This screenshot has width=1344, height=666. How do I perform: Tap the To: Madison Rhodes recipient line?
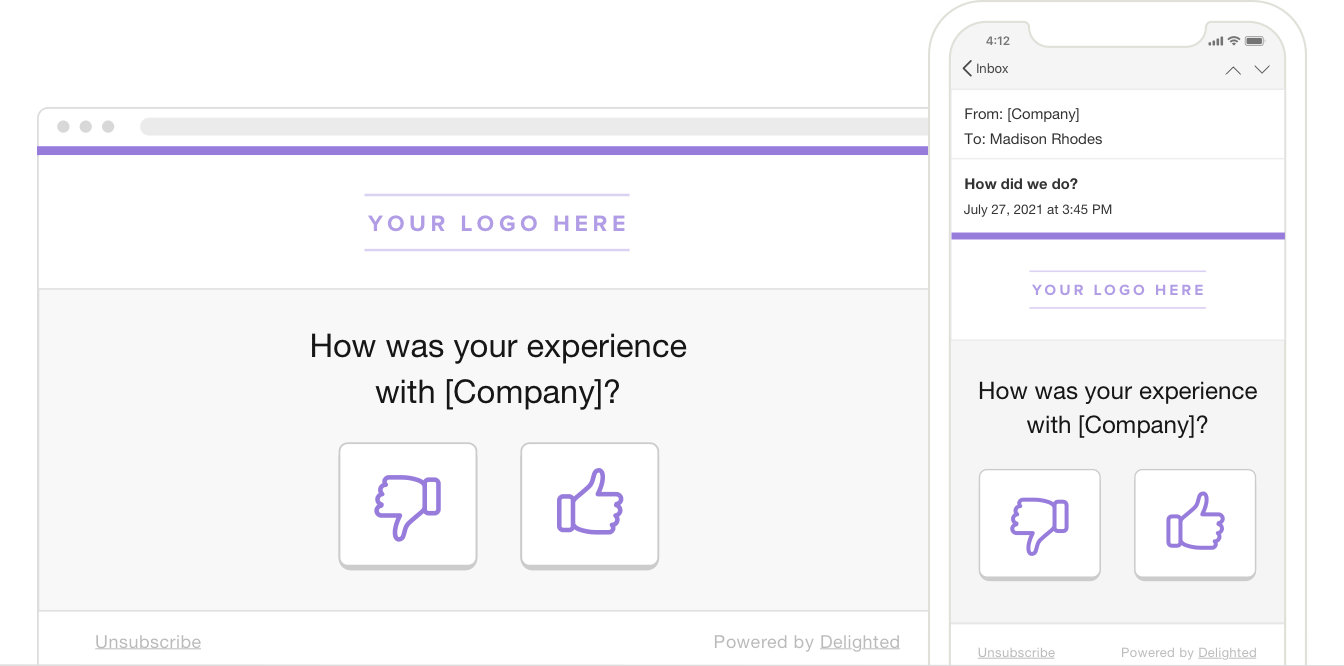(x=1033, y=139)
